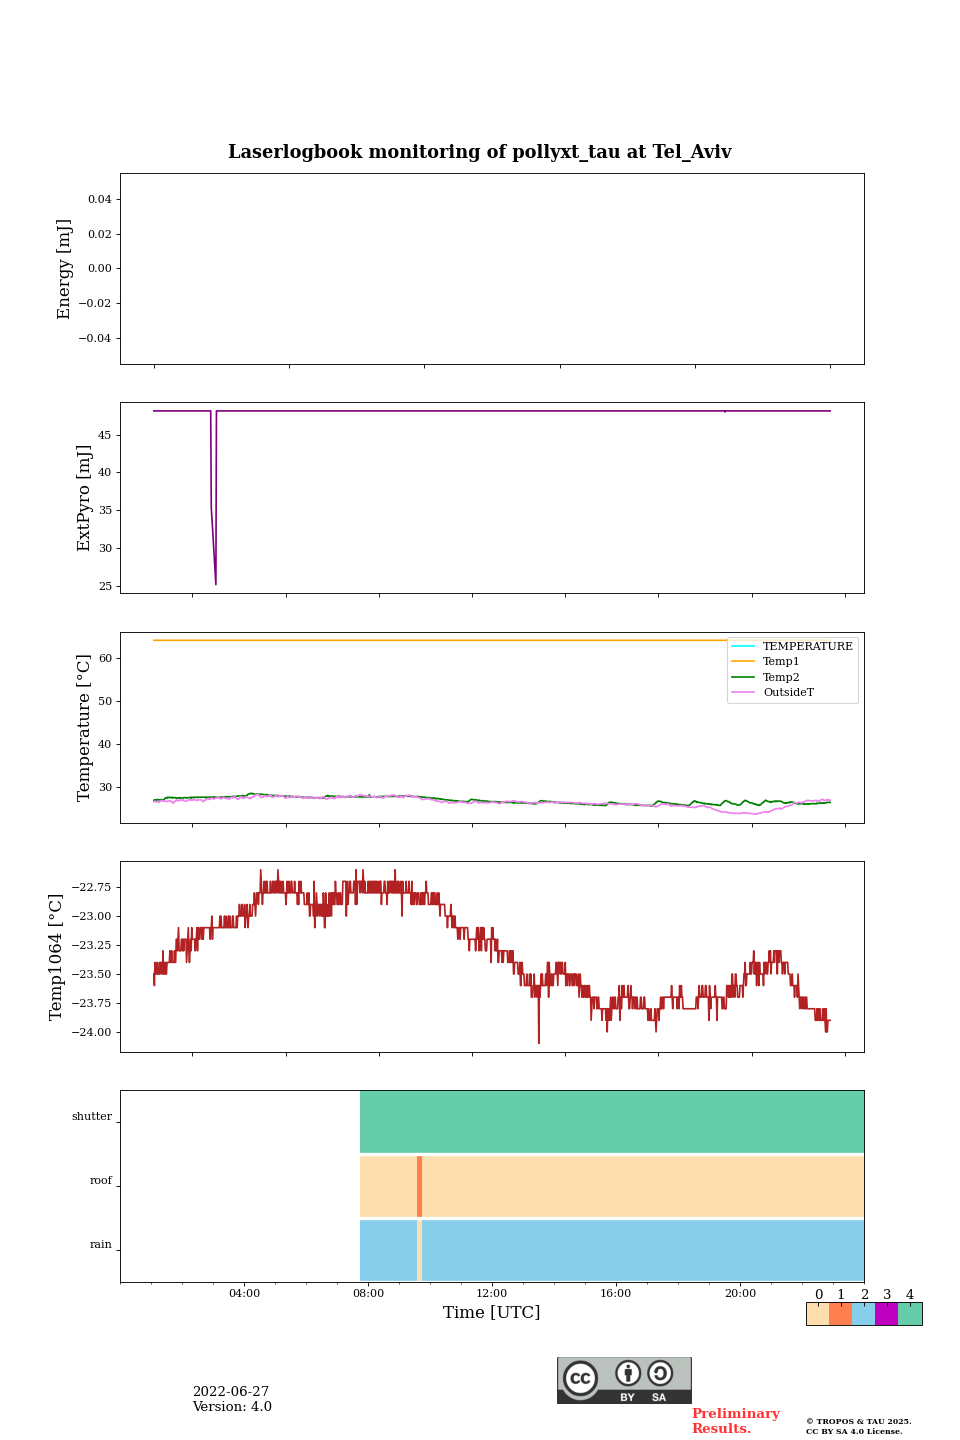Viewport: 960px width, 1440px height.
Task: Click the orange roof event marker
Action: pyautogui.click(x=419, y=1186)
